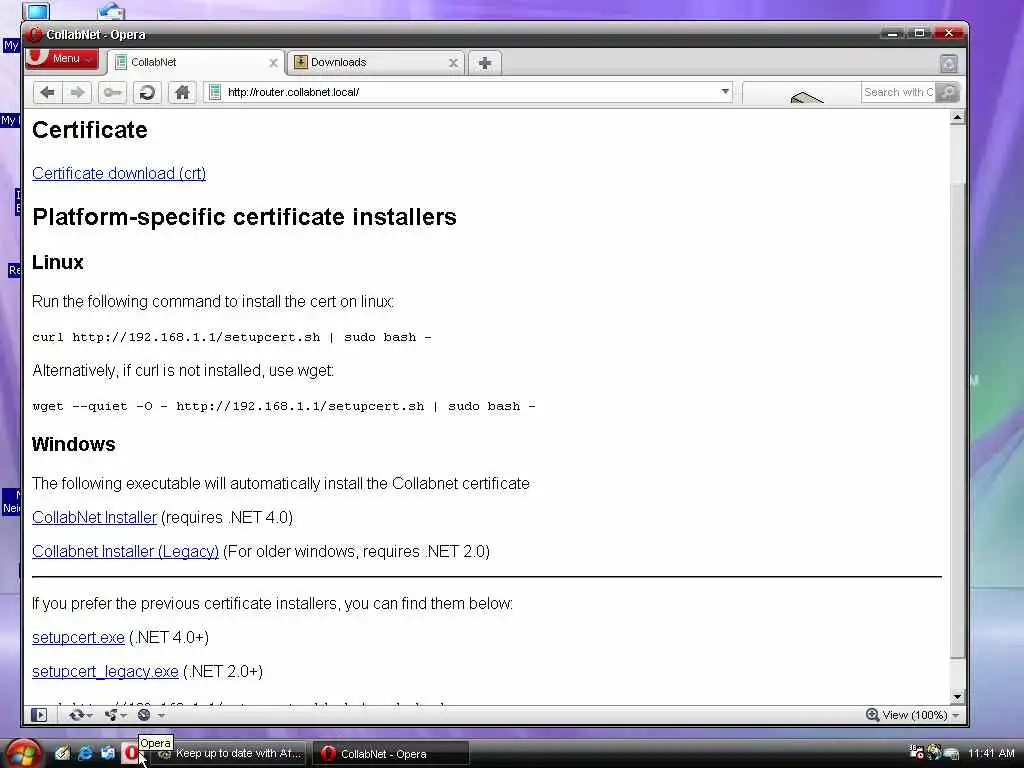Focus the 'Search with' field
This screenshot has width=1024, height=768.
(x=898, y=92)
